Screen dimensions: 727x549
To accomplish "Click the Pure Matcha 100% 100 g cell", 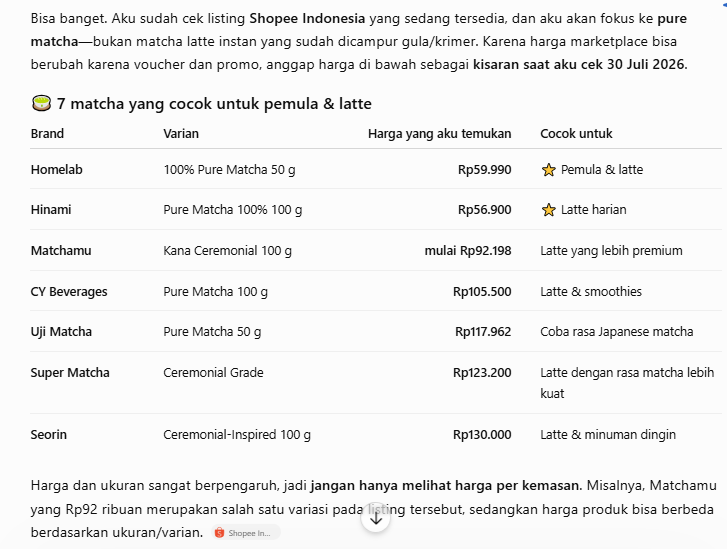I will coord(232,210).
